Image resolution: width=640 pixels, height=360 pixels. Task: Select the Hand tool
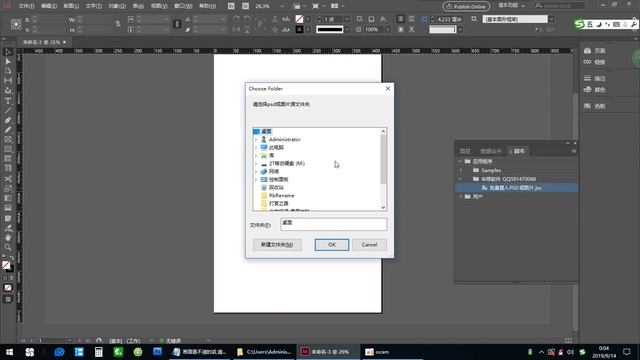point(8,238)
